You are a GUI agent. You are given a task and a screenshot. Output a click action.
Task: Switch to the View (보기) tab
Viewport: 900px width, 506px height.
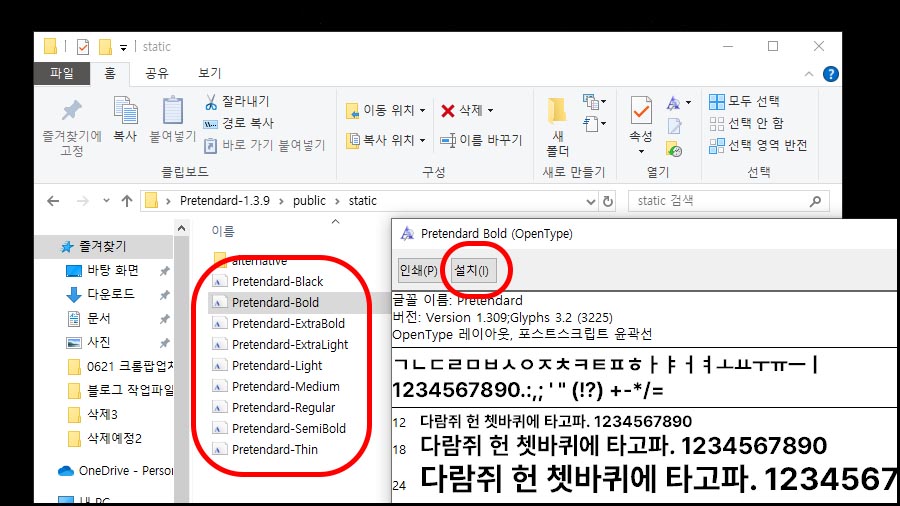[x=210, y=73]
